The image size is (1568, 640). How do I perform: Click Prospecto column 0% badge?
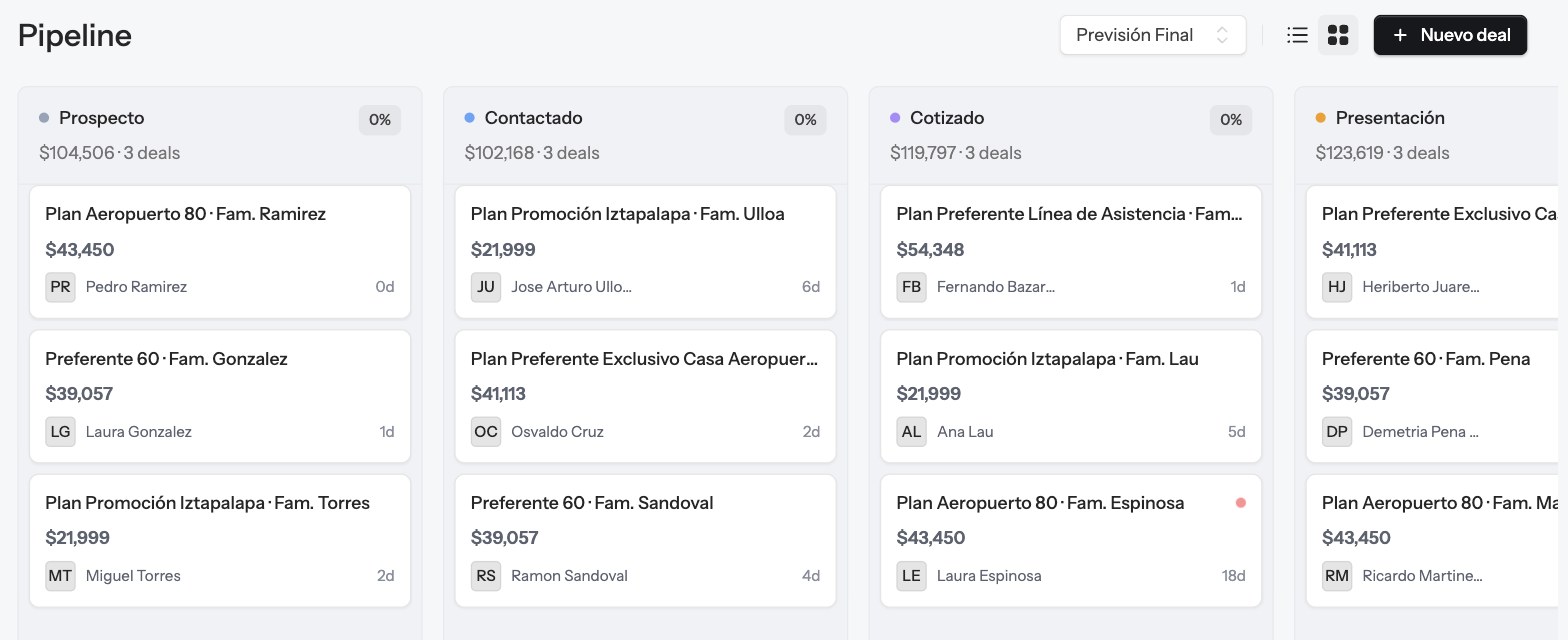coord(380,120)
